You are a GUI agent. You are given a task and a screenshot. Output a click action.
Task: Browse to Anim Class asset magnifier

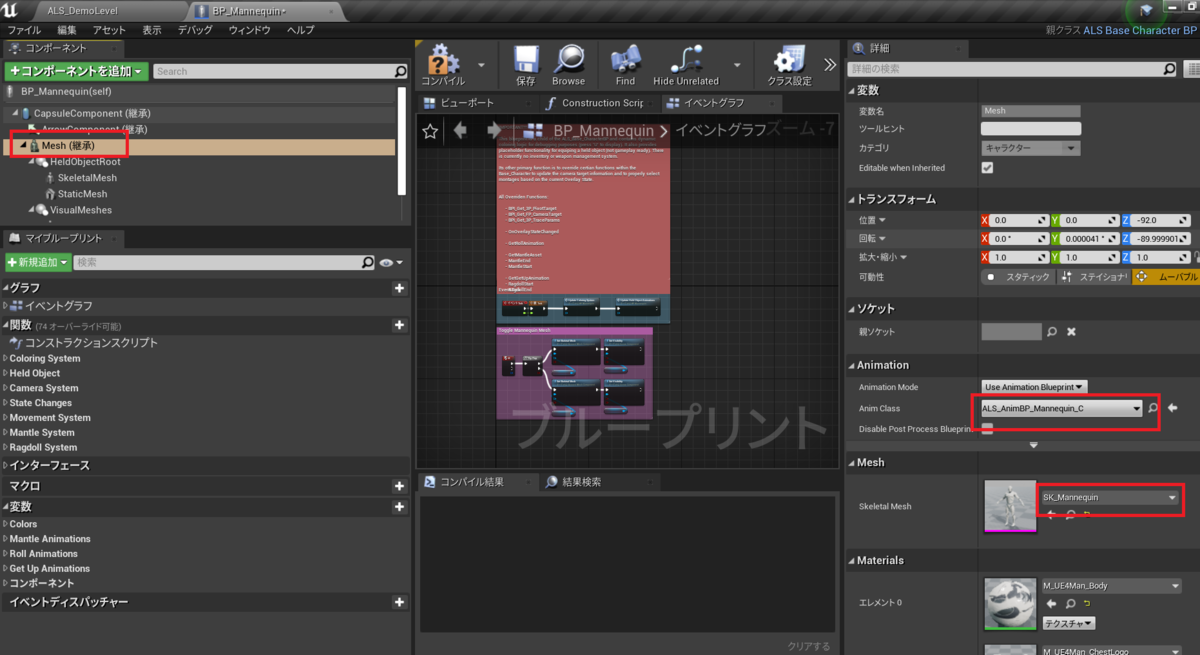coord(1152,408)
